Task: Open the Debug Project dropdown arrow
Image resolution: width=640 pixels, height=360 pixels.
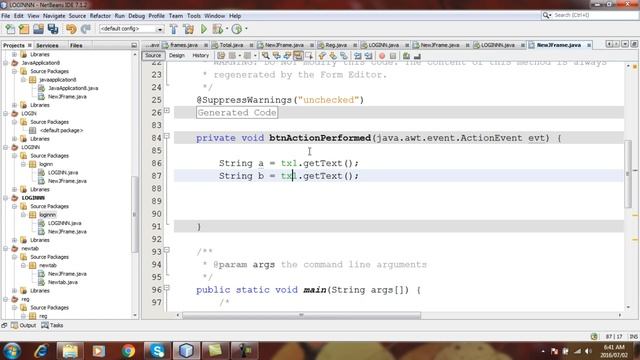Action: [227, 29]
